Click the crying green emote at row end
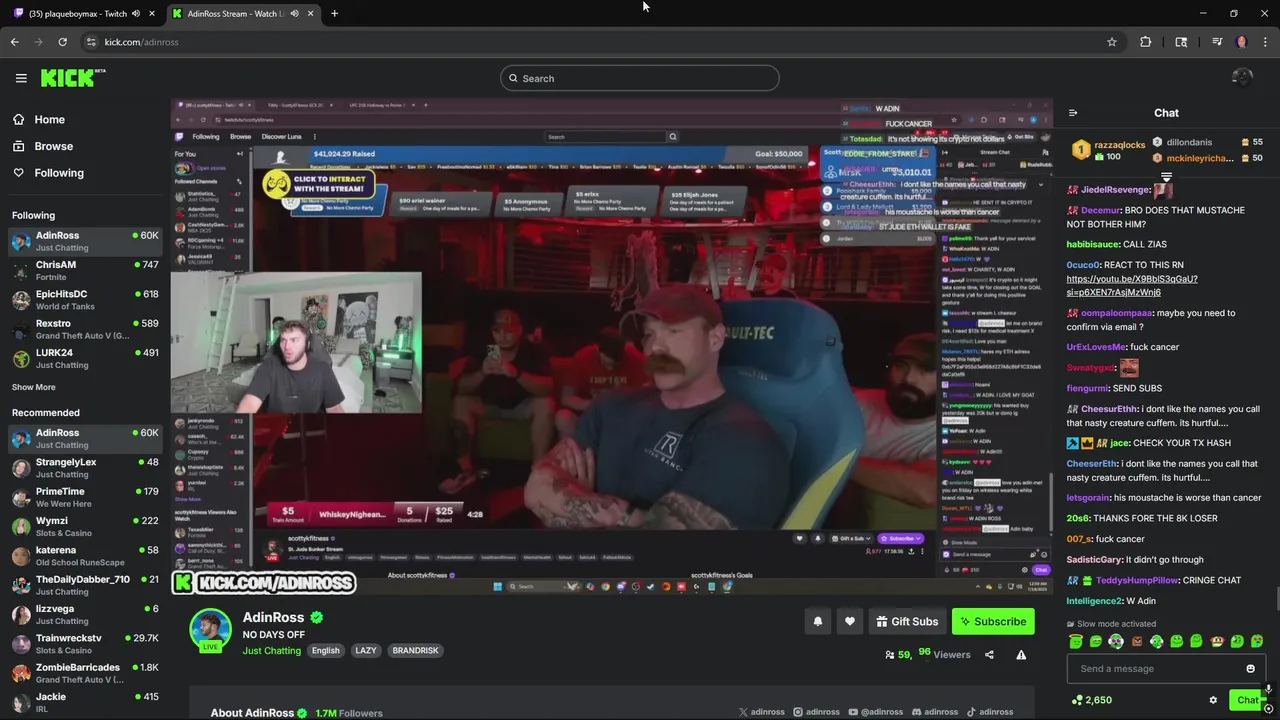Viewport: 1280px width, 720px height. (x=1257, y=642)
